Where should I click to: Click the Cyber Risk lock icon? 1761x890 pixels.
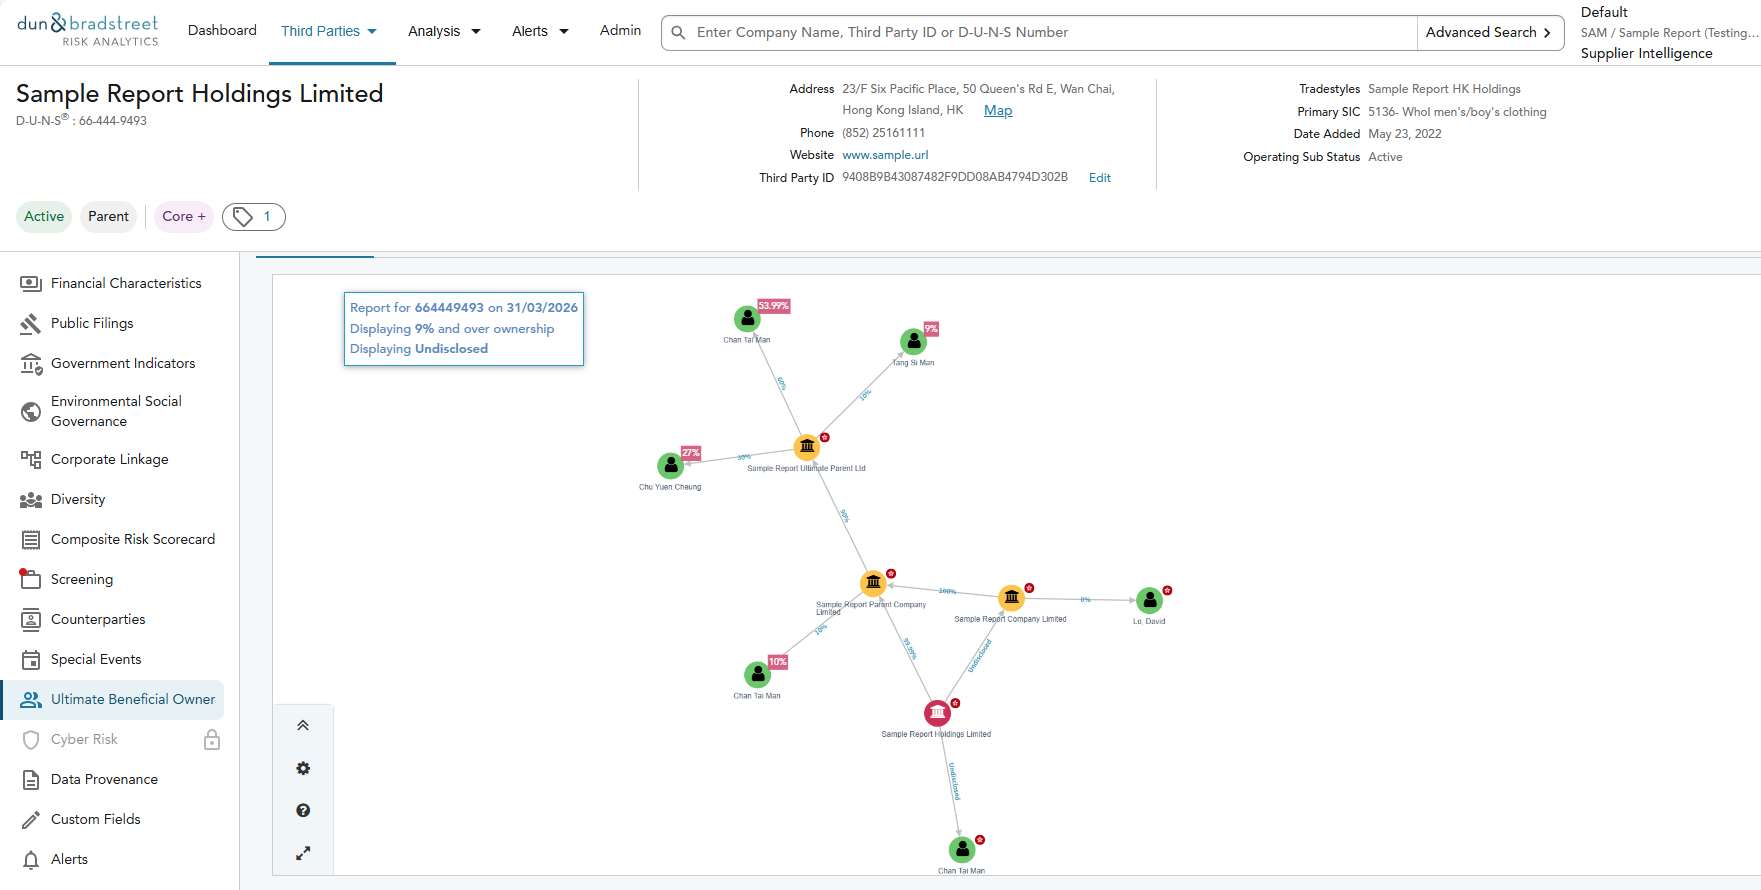tap(212, 740)
